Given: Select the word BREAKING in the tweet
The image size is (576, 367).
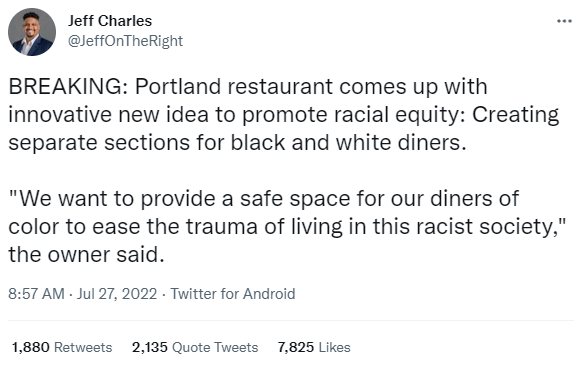Looking at the screenshot, I should pyautogui.click(x=65, y=87).
